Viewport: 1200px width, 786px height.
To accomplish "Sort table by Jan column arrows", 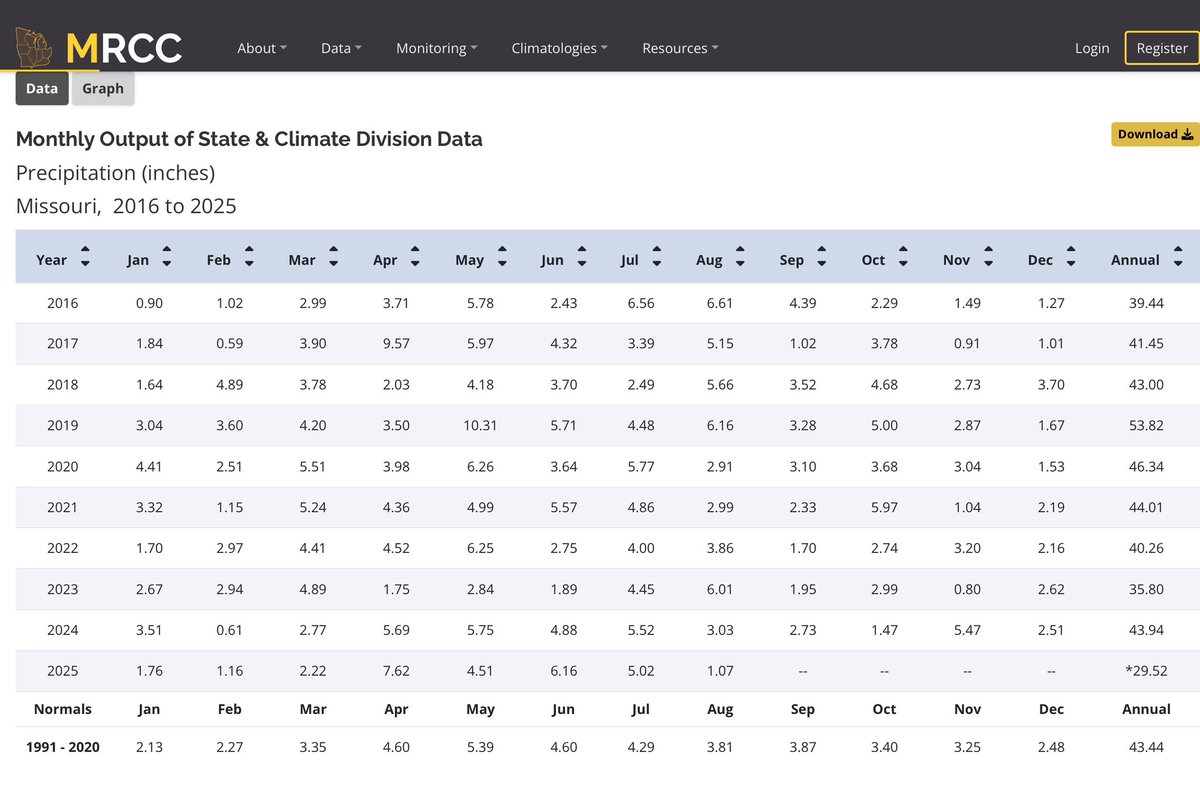I will (x=167, y=256).
